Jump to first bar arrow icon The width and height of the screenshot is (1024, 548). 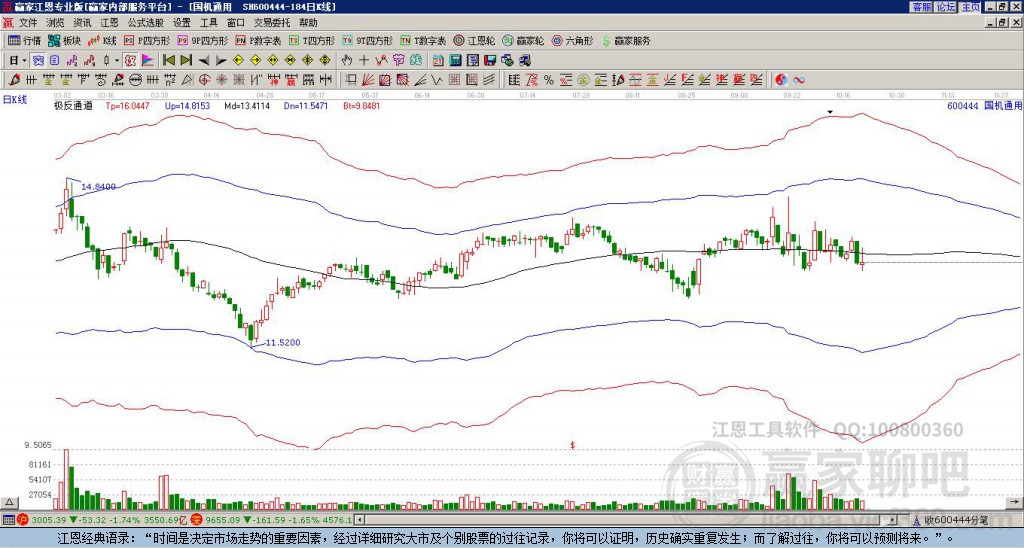click(168, 61)
